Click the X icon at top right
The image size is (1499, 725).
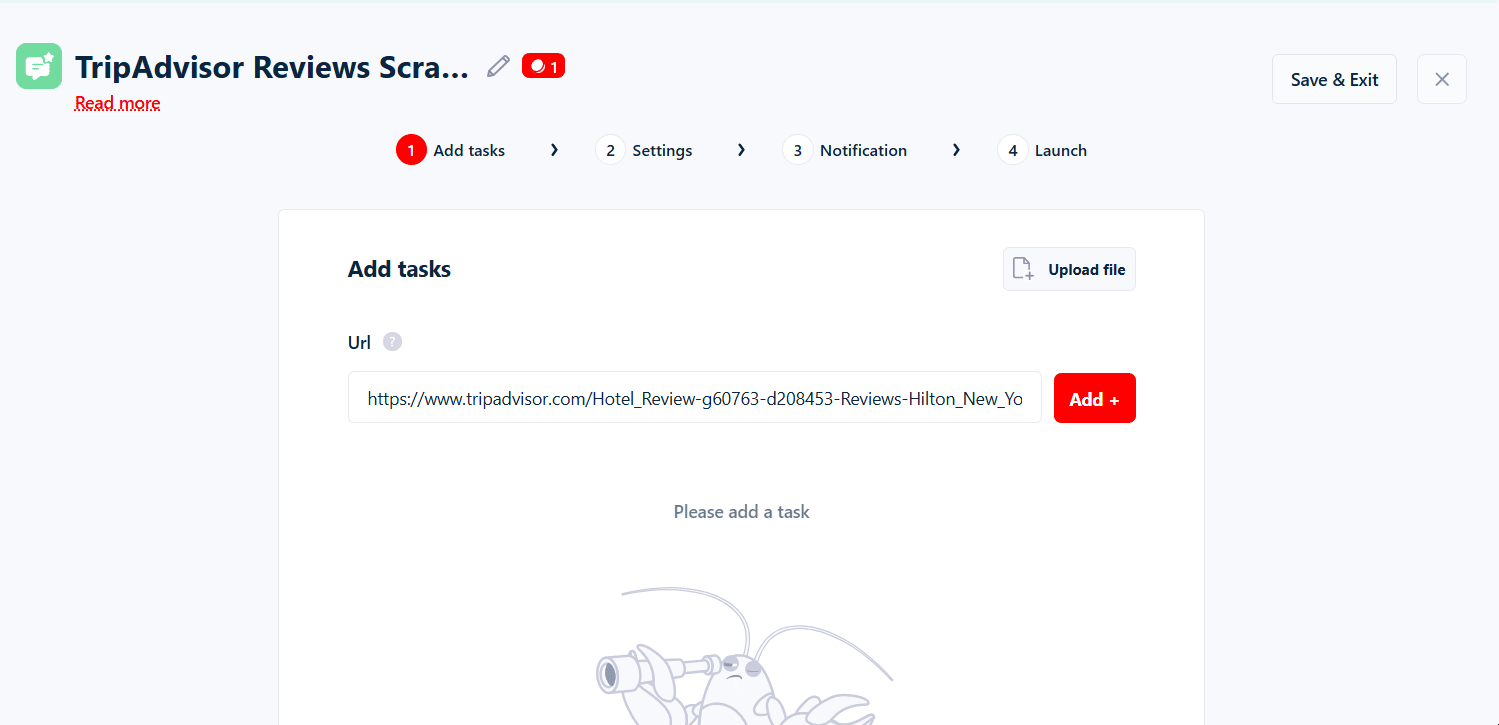[1441, 78]
